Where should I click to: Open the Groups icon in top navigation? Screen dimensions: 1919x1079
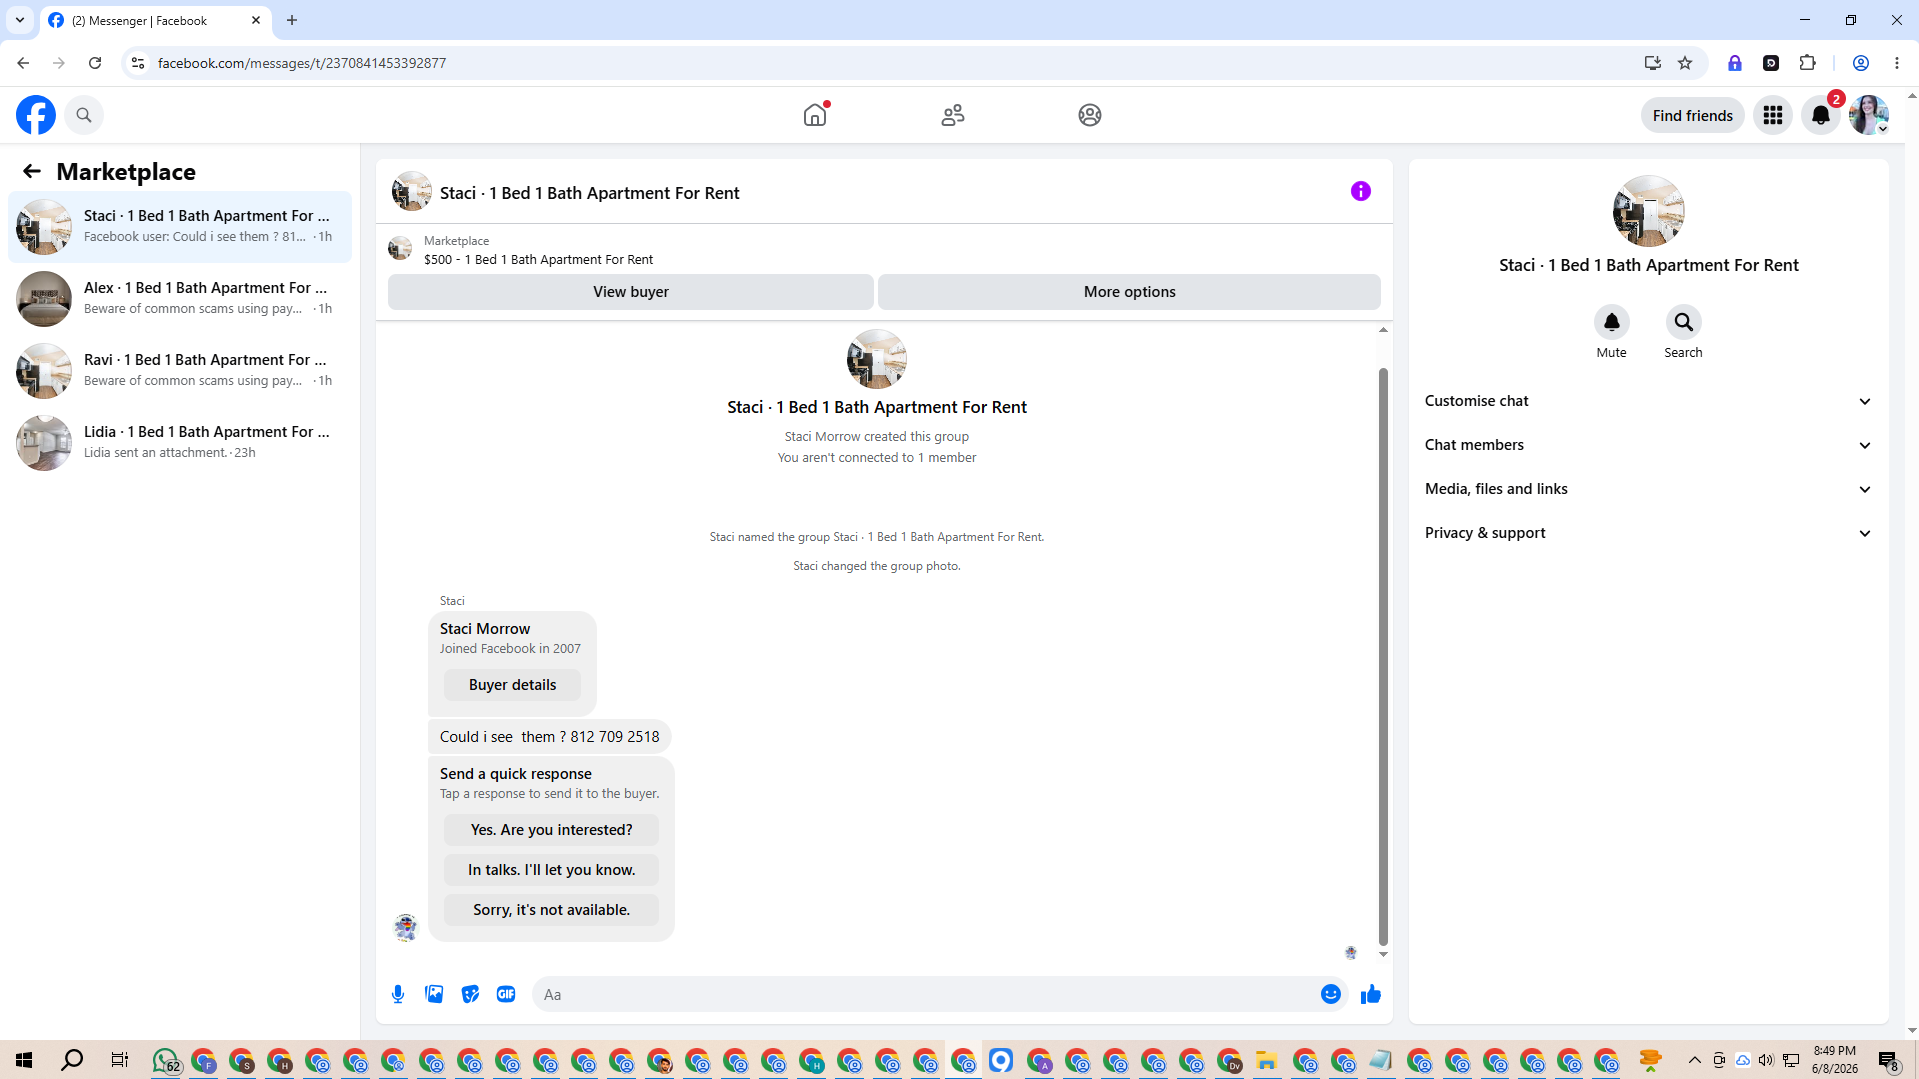[x=1090, y=115]
